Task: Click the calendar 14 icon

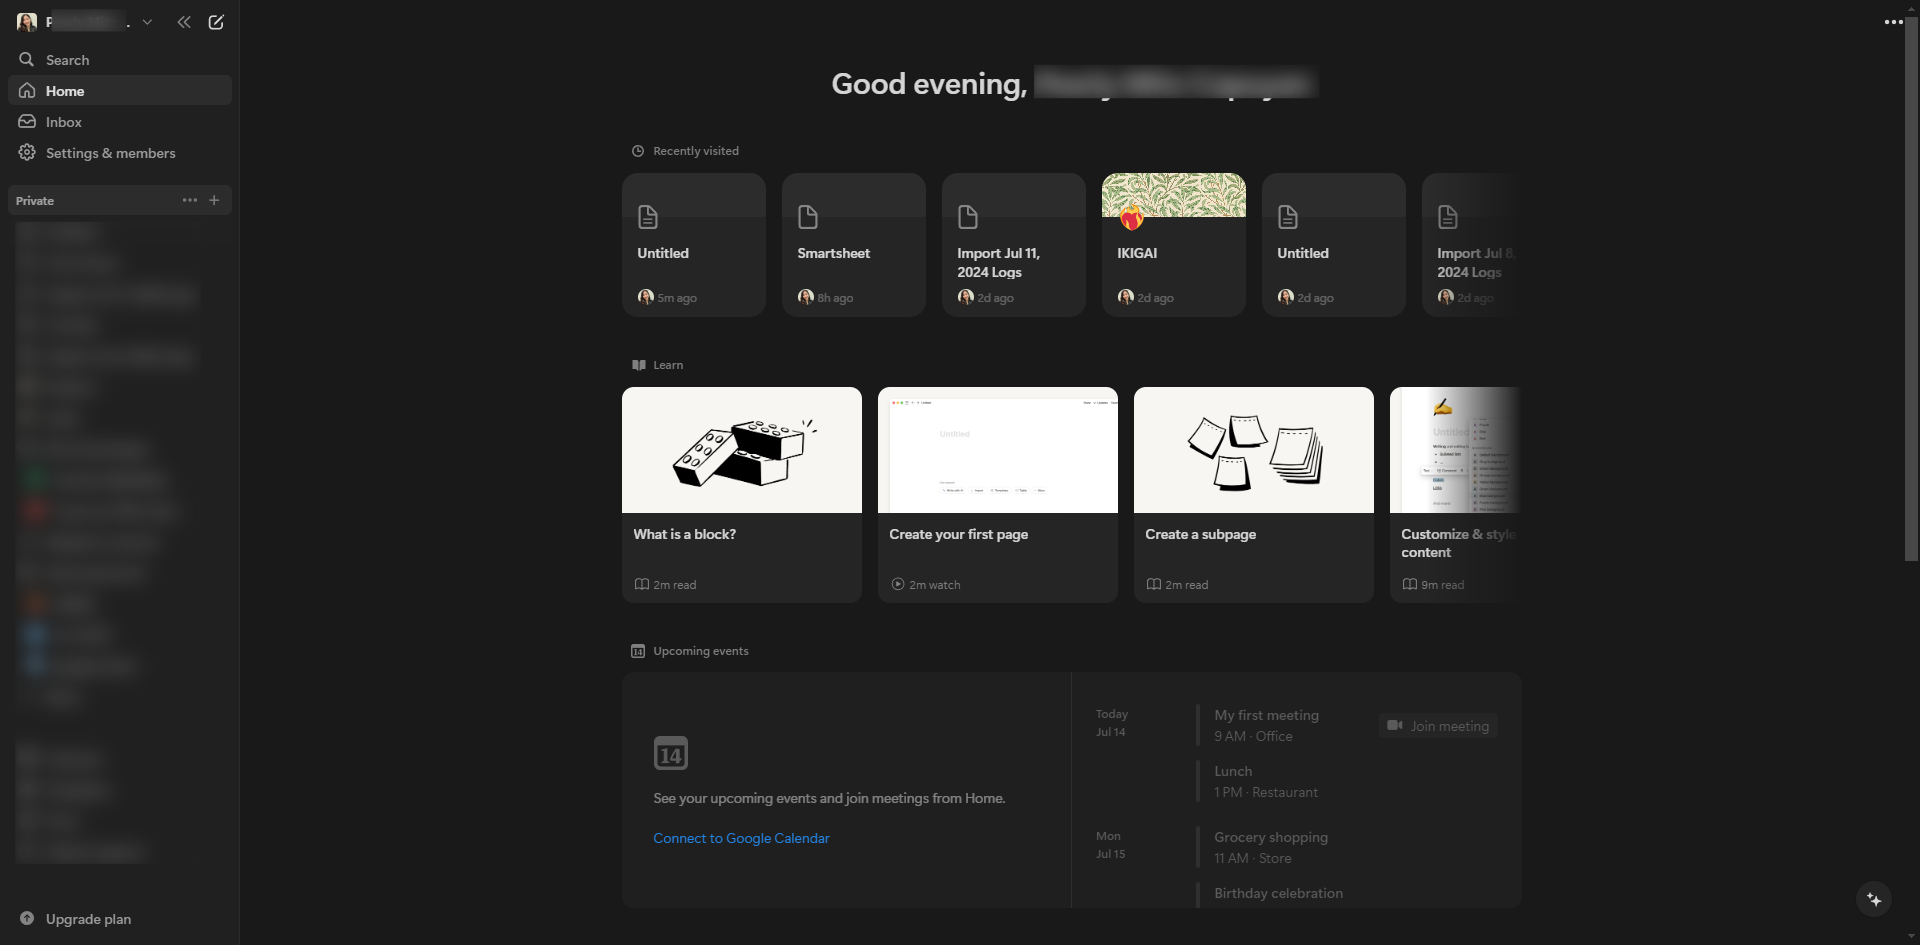Action: click(x=671, y=753)
